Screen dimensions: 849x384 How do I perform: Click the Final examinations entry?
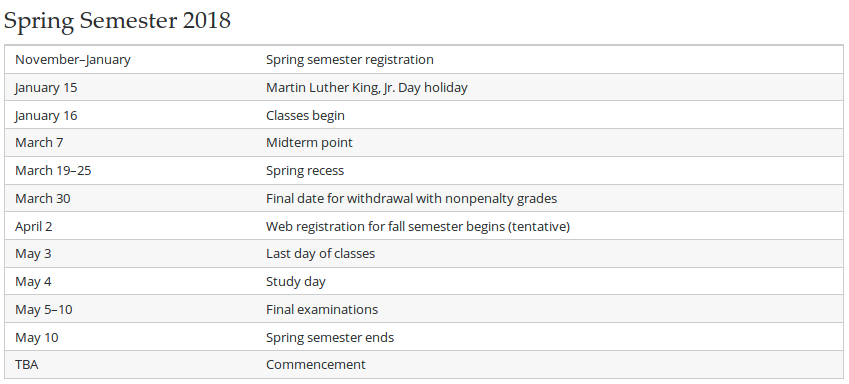pyautogui.click(x=322, y=309)
